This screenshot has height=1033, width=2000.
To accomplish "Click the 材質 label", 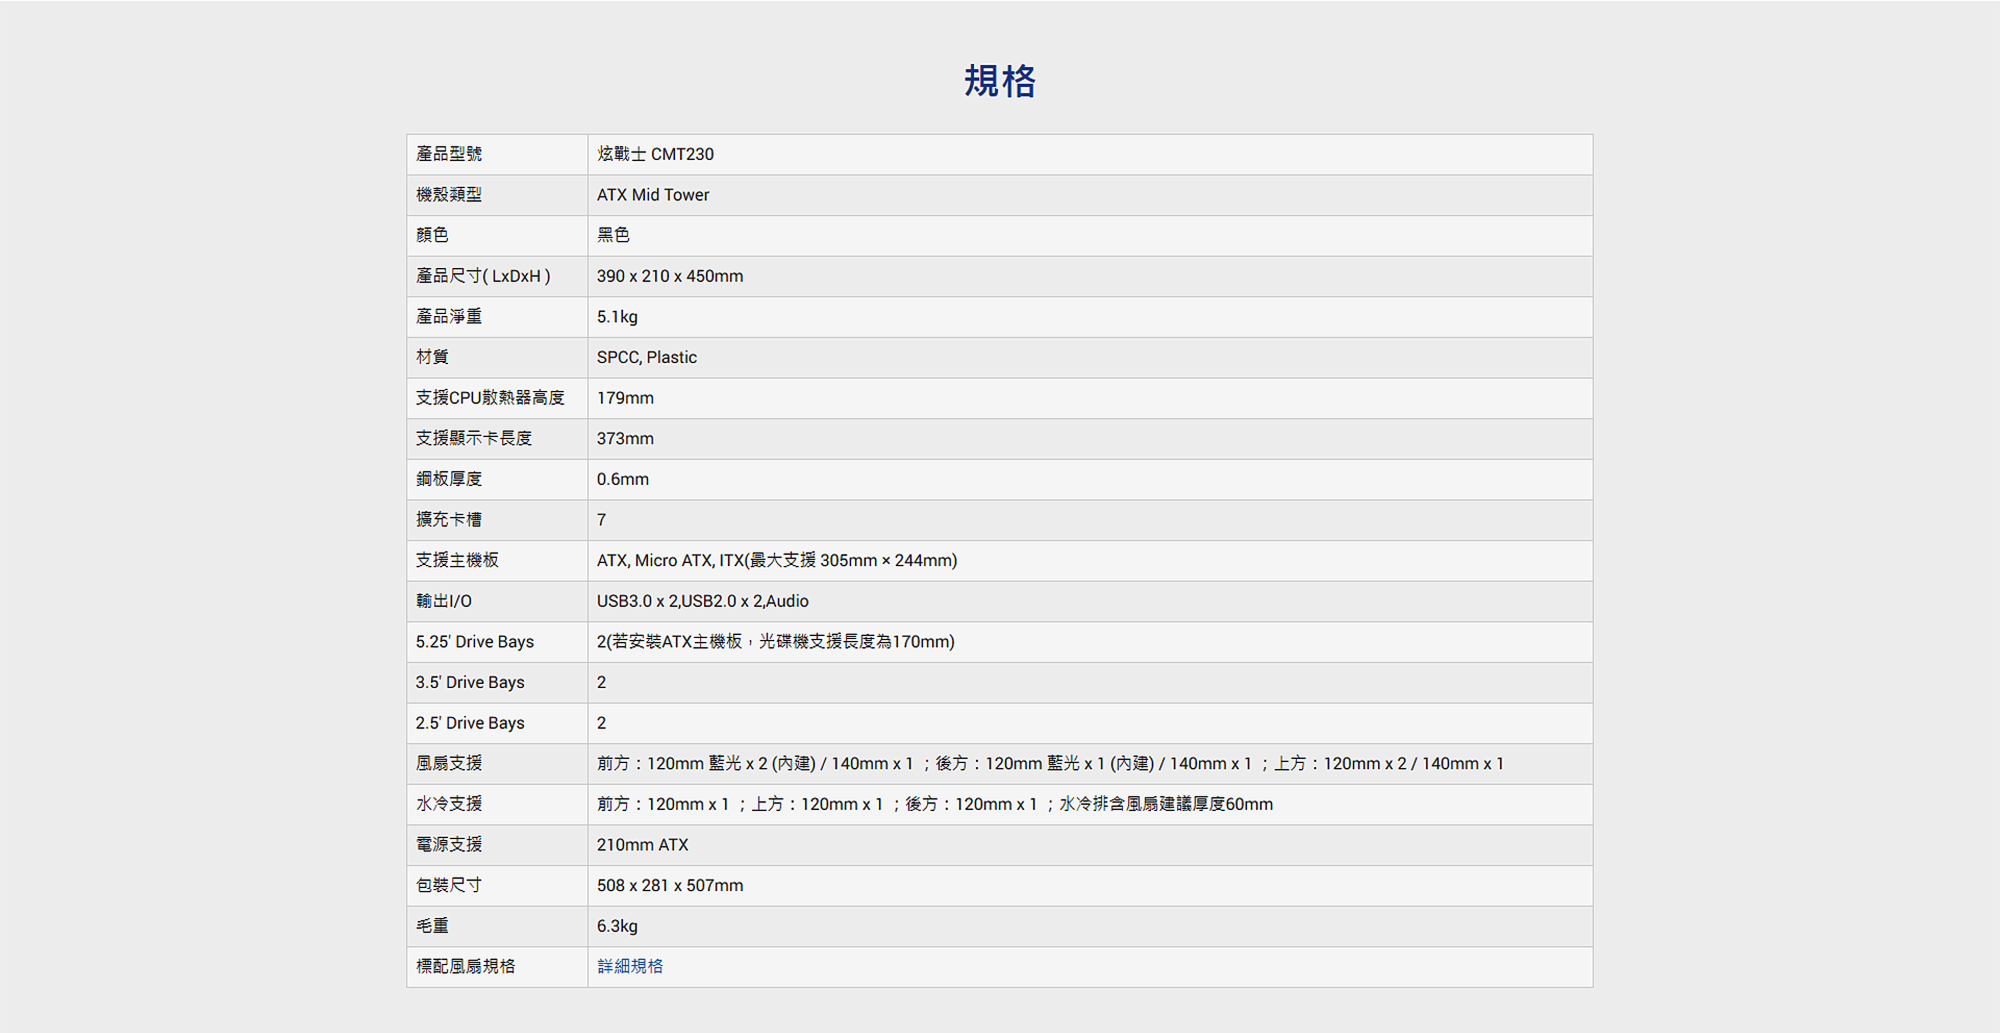I will pyautogui.click(x=432, y=357).
